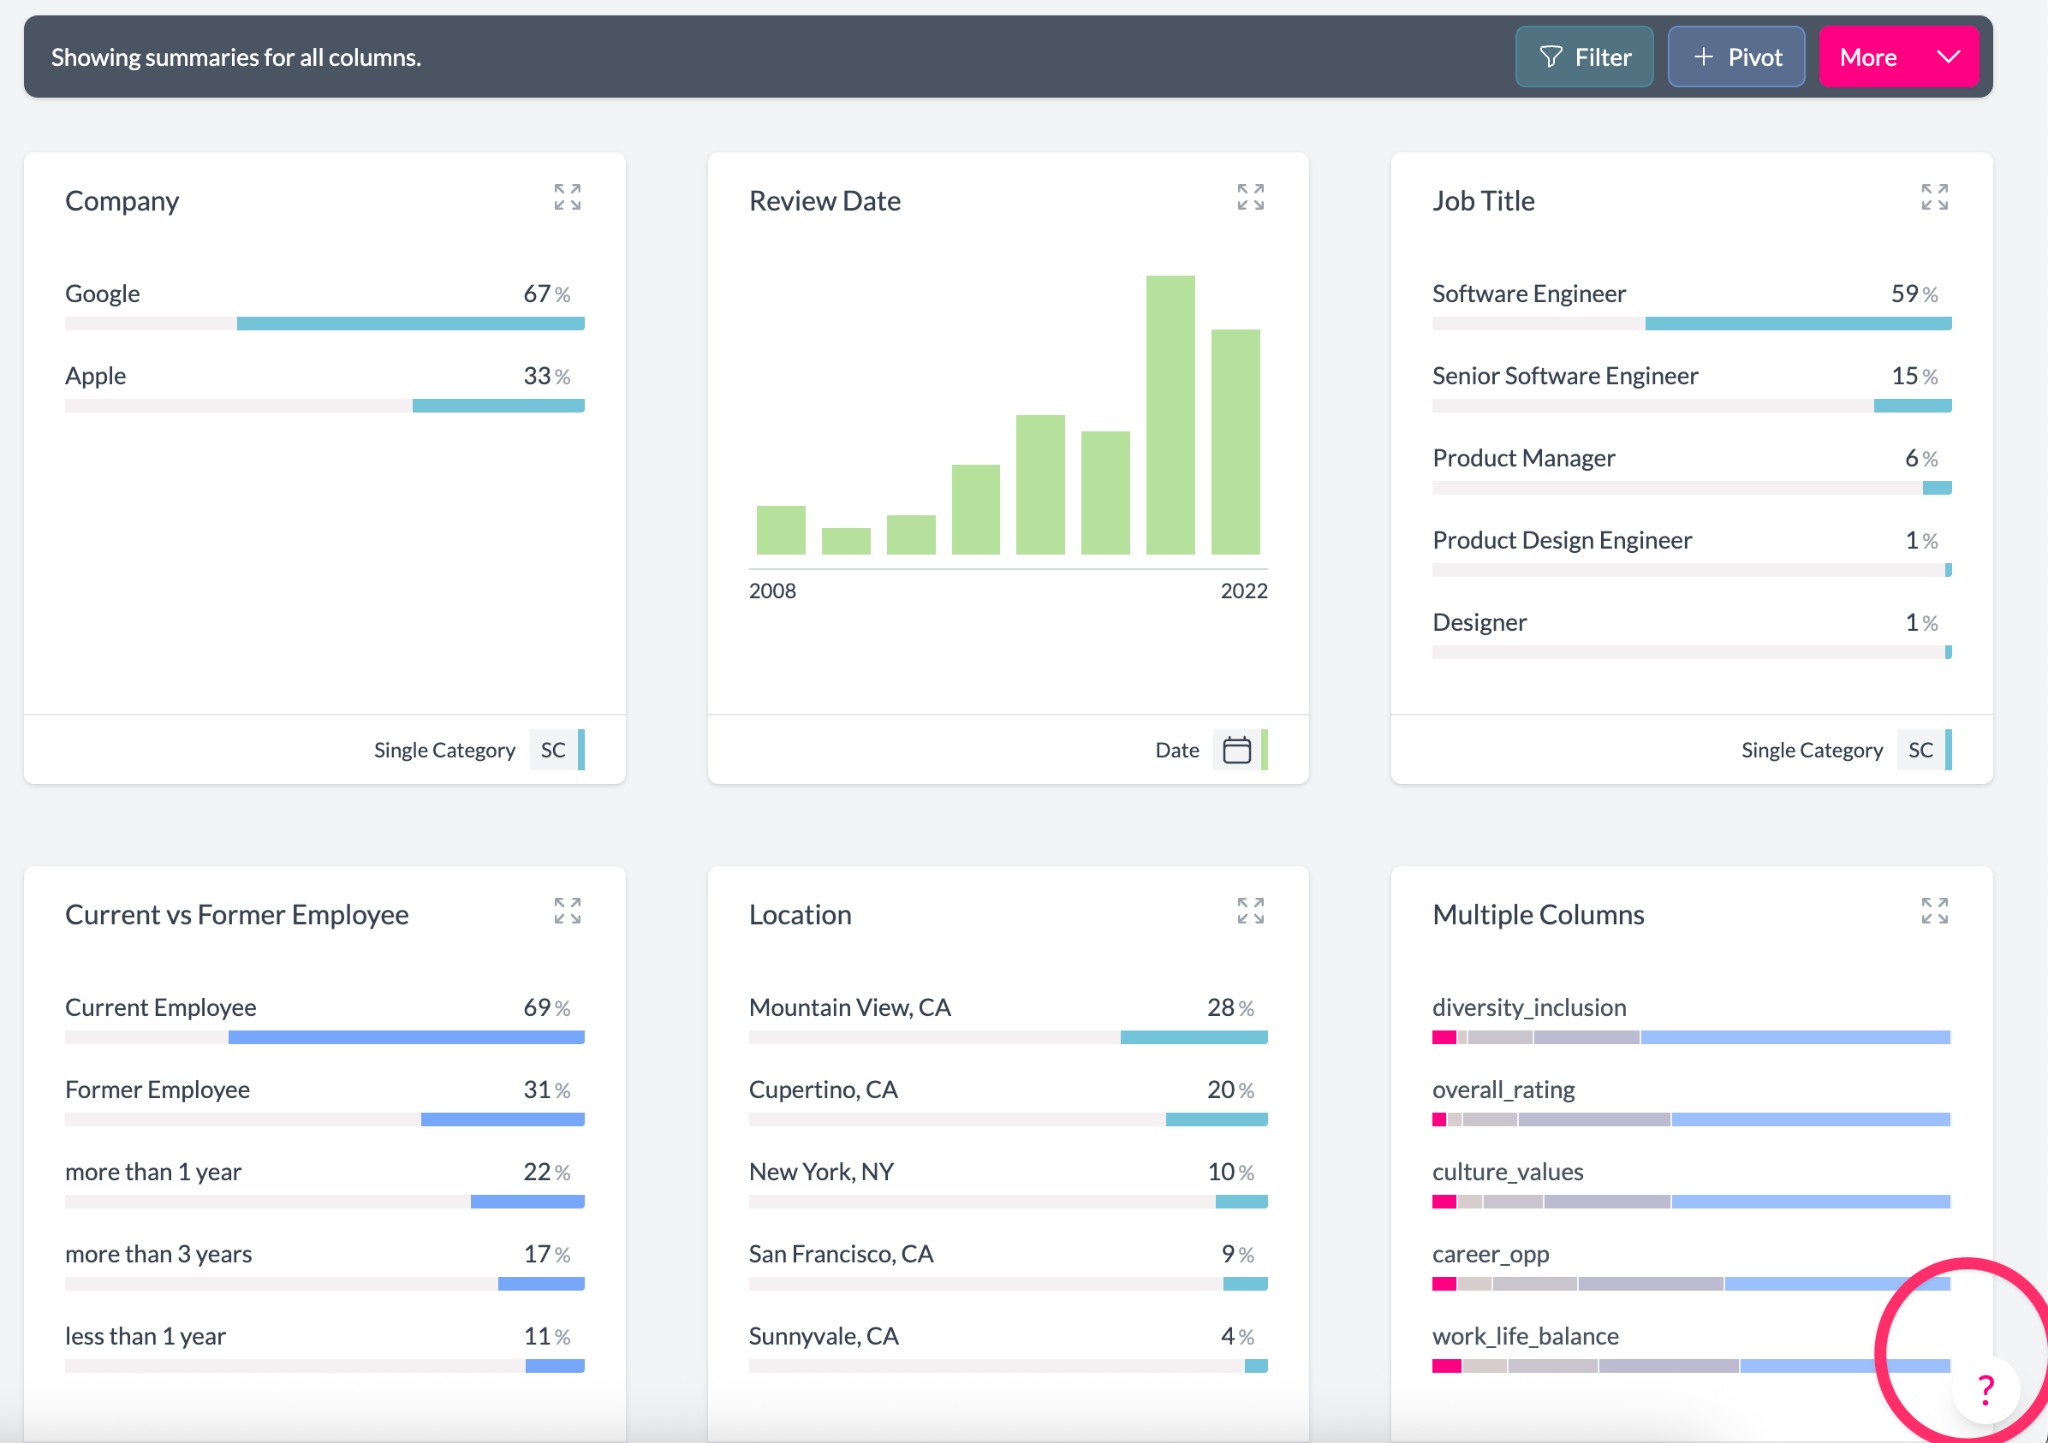
Task: Select the Google percentage bar
Action: pyautogui.click(x=410, y=324)
